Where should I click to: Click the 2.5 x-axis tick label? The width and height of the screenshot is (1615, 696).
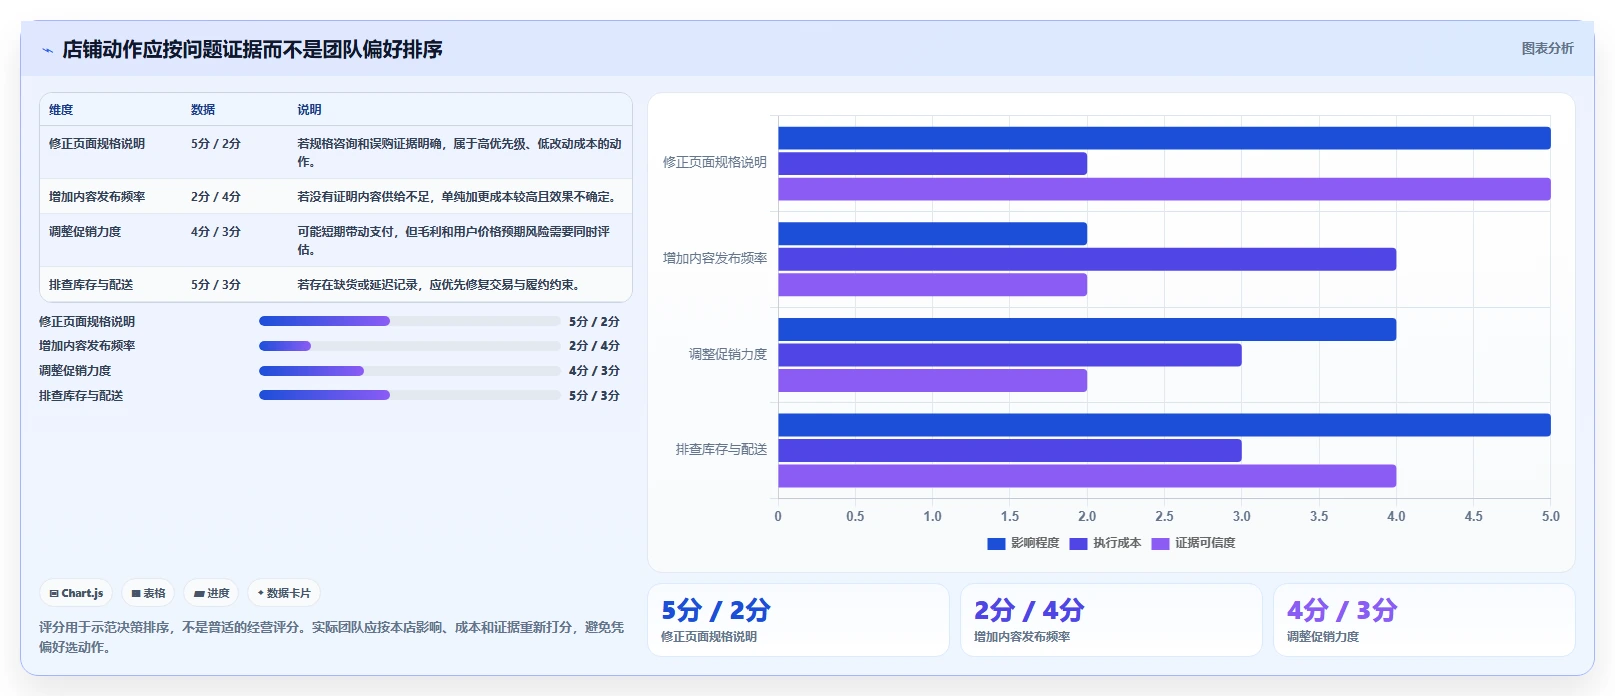(x=1164, y=516)
